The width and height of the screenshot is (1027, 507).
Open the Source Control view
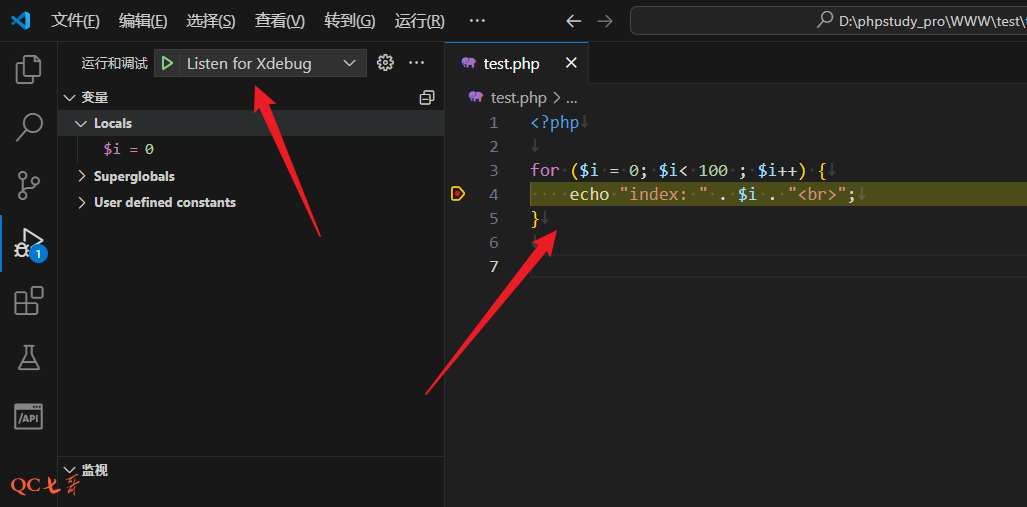(29, 185)
